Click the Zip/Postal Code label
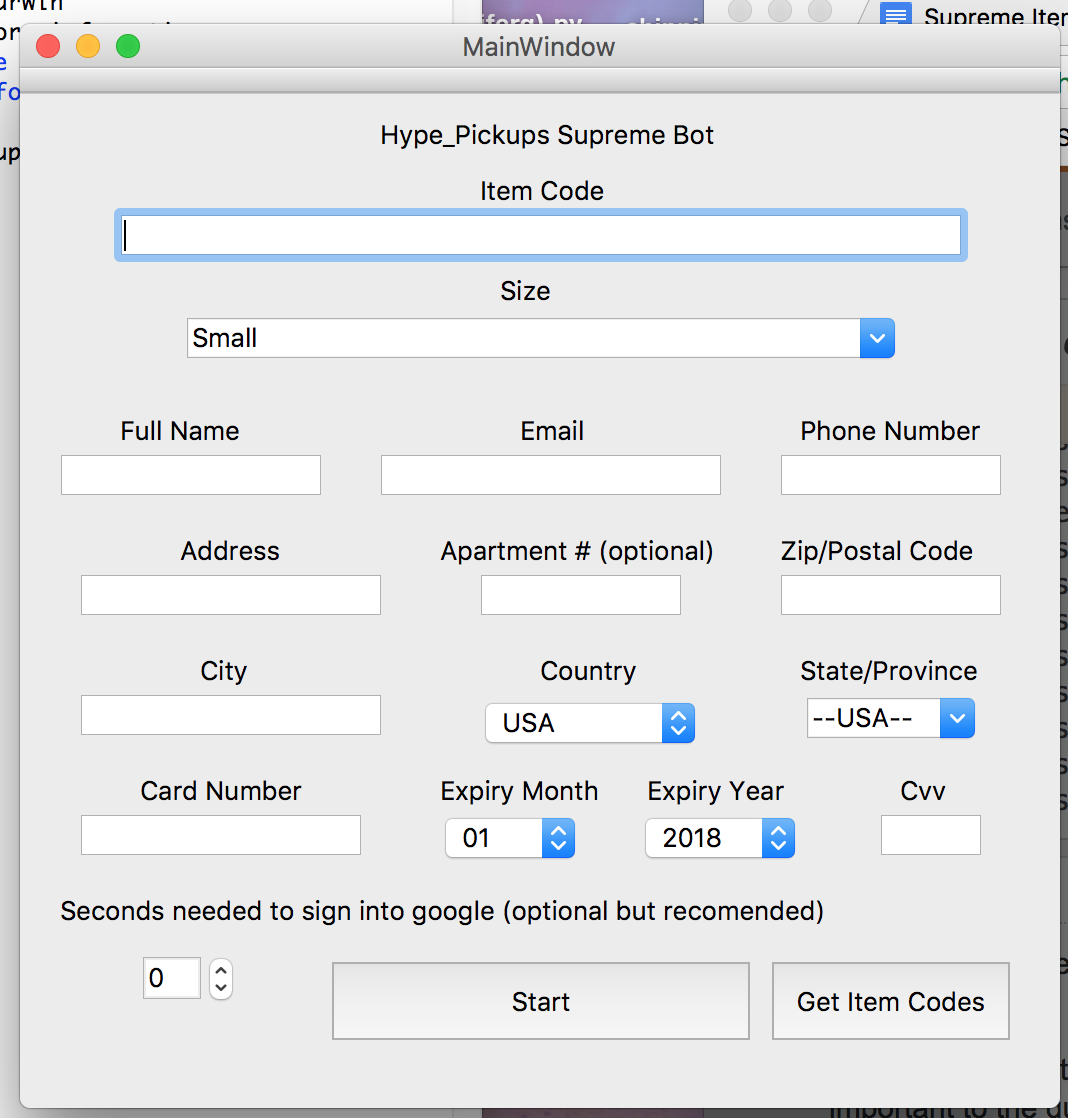1068x1118 pixels. coord(877,551)
